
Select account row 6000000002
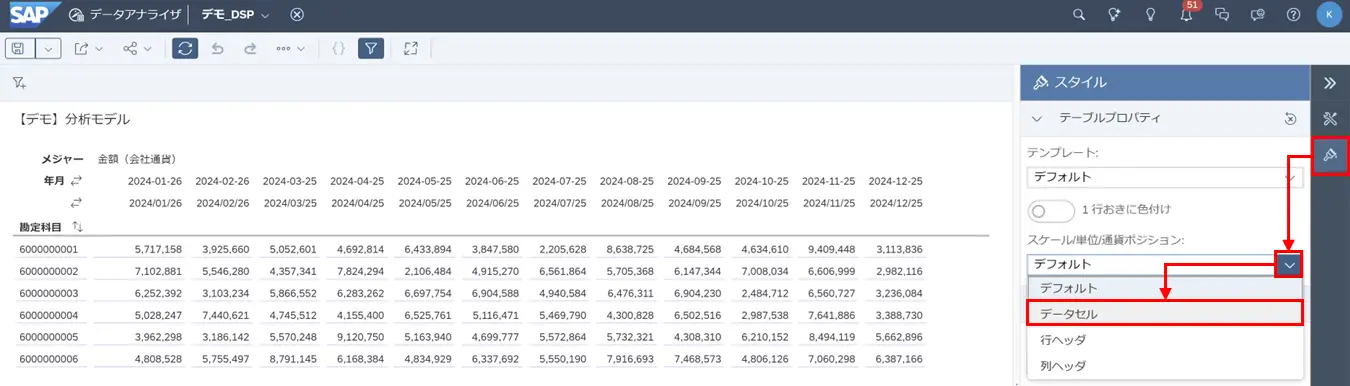pos(48,271)
